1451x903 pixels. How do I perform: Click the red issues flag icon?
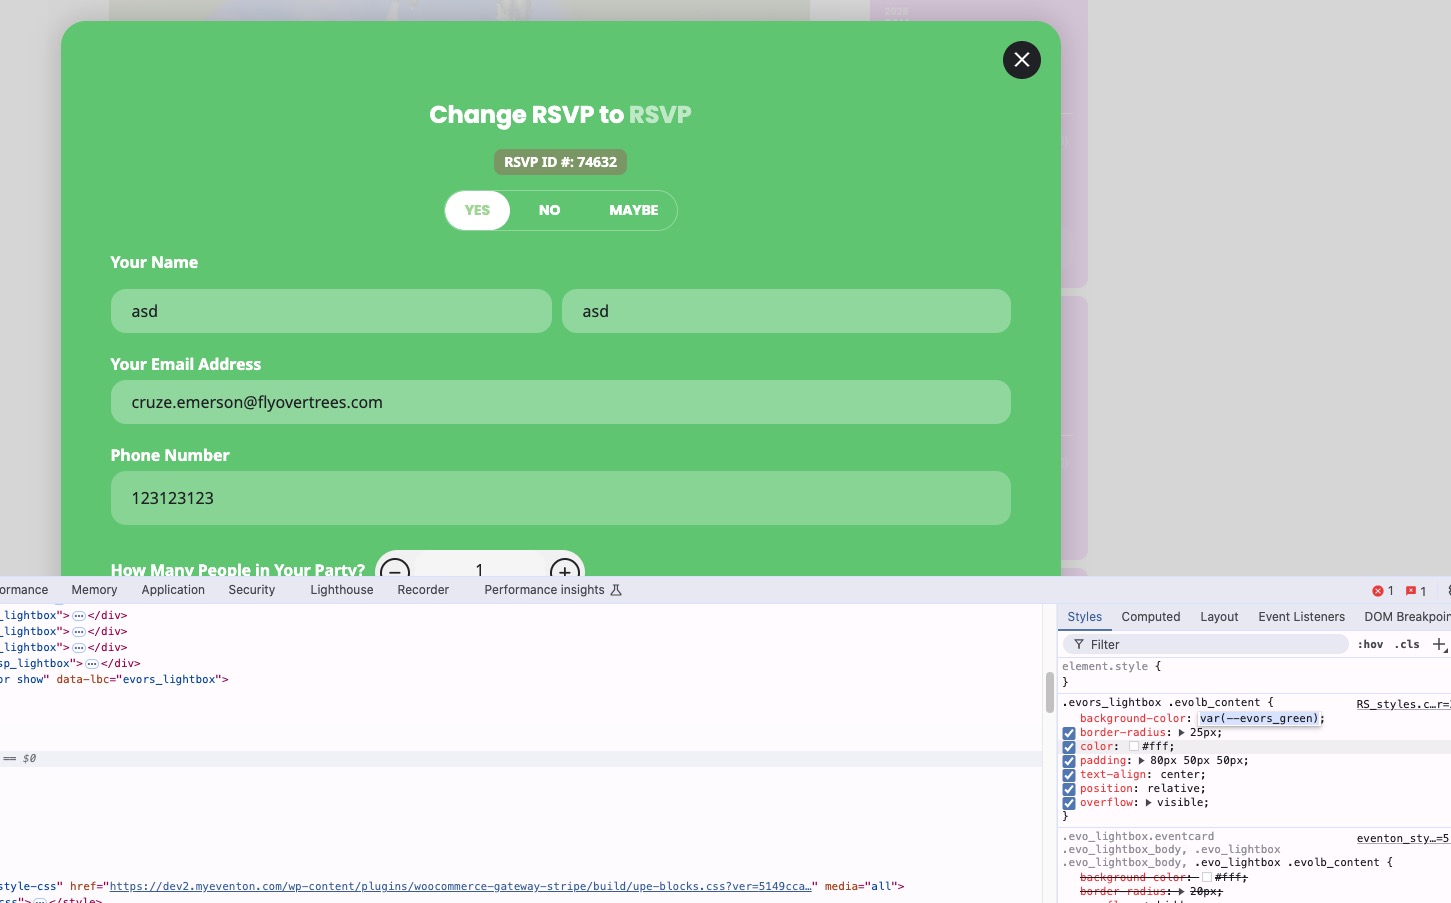[1411, 591]
